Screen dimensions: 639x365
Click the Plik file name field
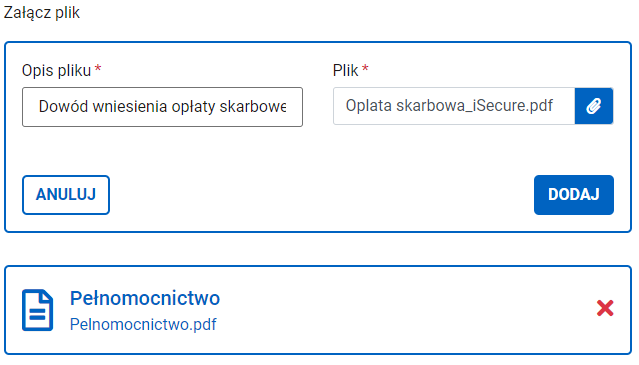[x=454, y=106]
